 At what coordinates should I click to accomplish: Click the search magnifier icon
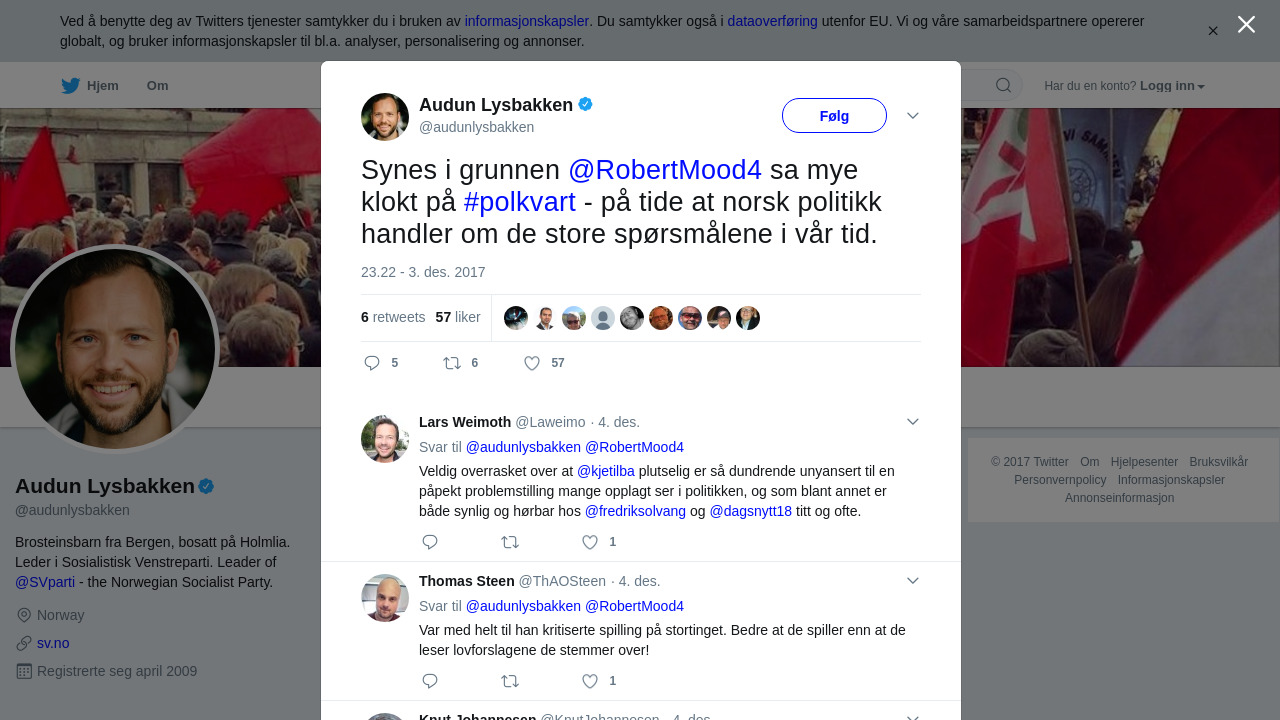coord(1003,85)
